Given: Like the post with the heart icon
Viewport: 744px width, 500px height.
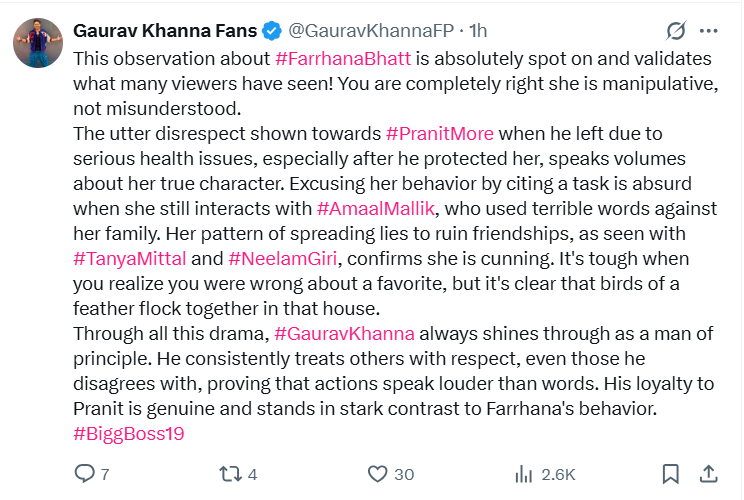Looking at the screenshot, I should (377, 473).
